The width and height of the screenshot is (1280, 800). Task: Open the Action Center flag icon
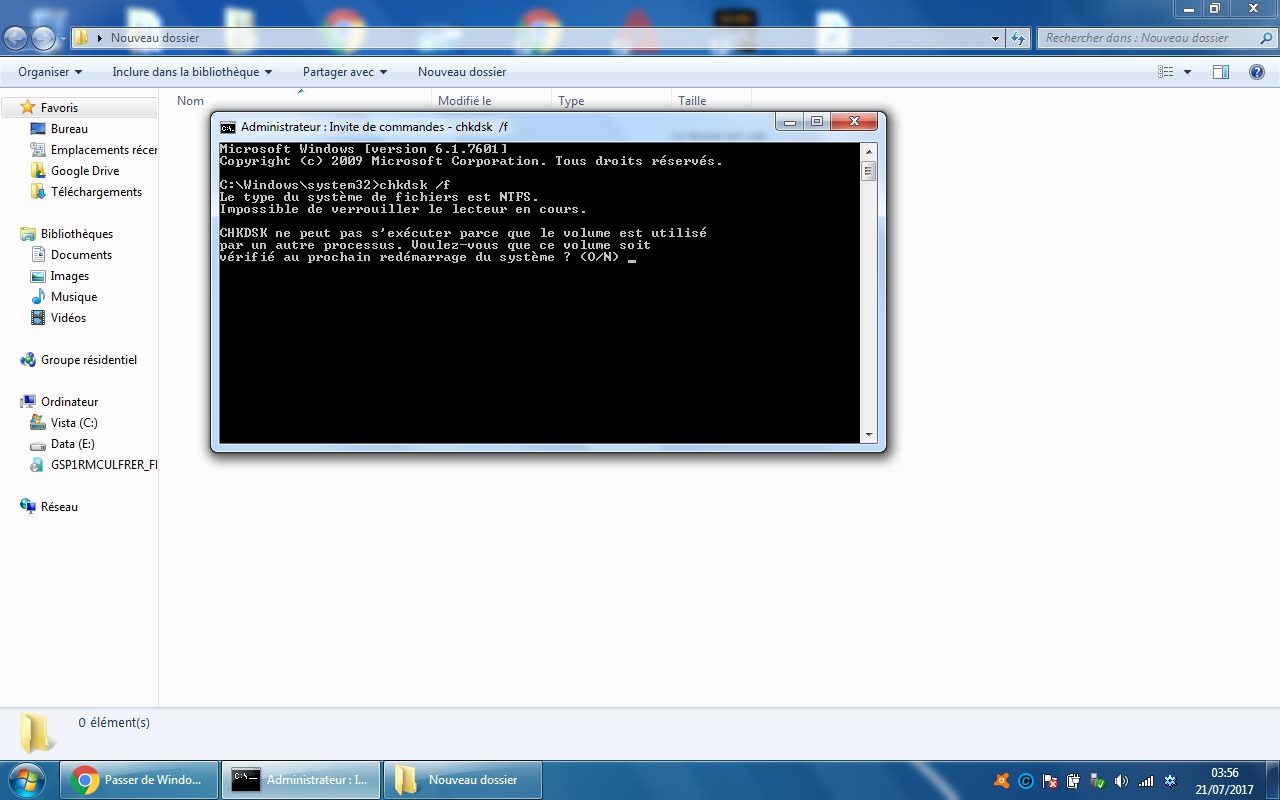click(1050, 780)
